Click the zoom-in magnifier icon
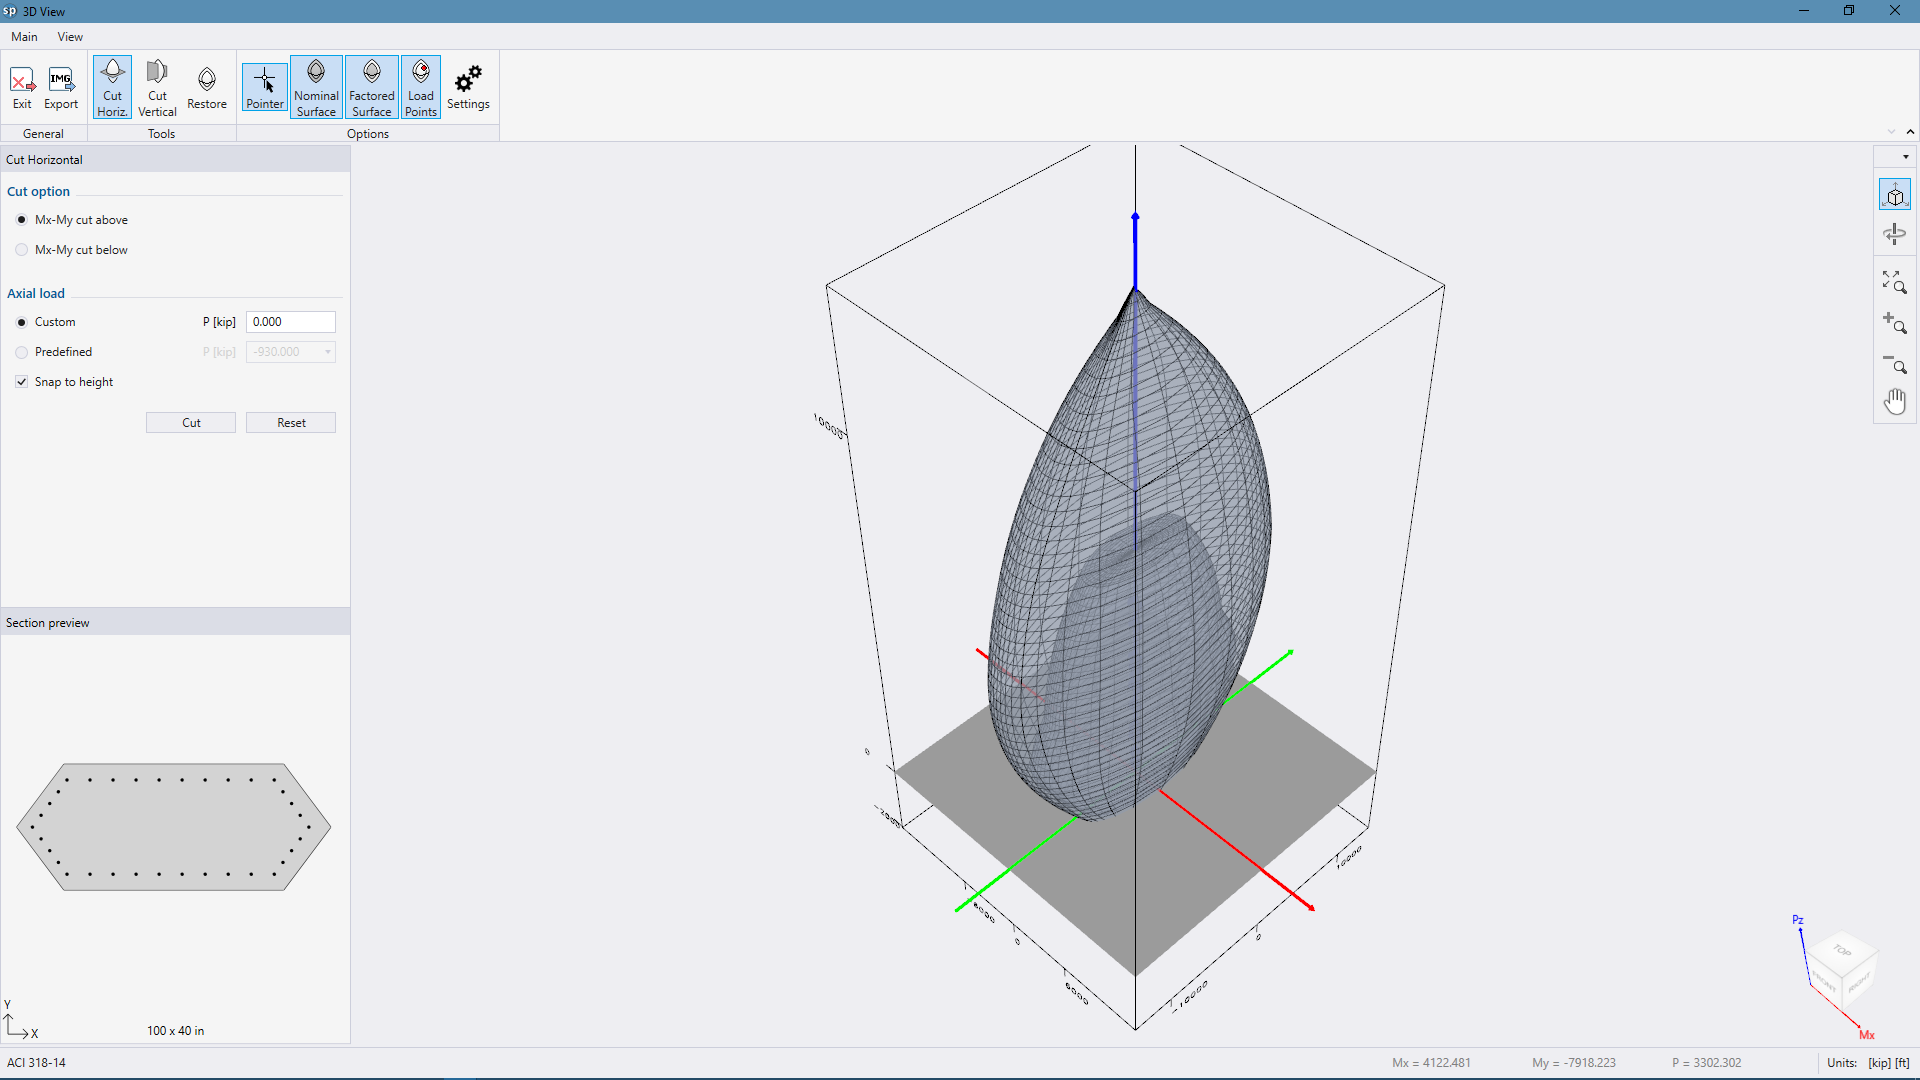The width and height of the screenshot is (1920, 1080). [1895, 323]
